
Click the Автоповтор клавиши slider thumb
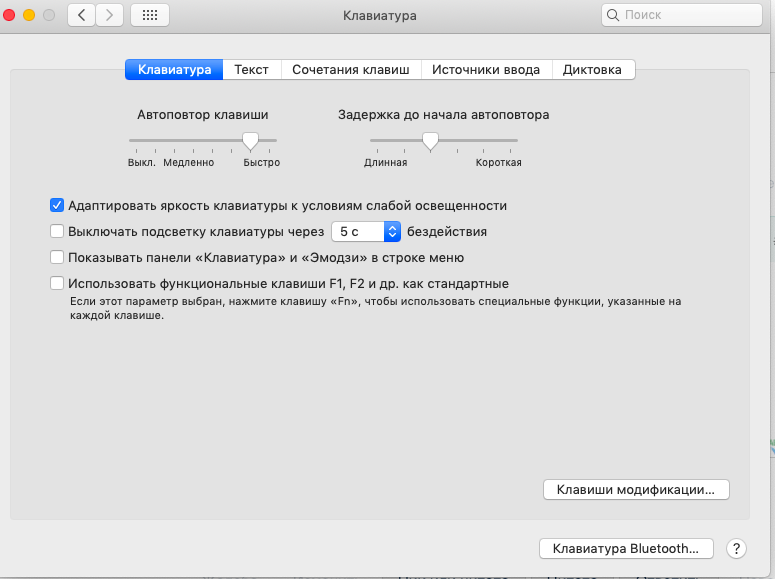(x=251, y=141)
